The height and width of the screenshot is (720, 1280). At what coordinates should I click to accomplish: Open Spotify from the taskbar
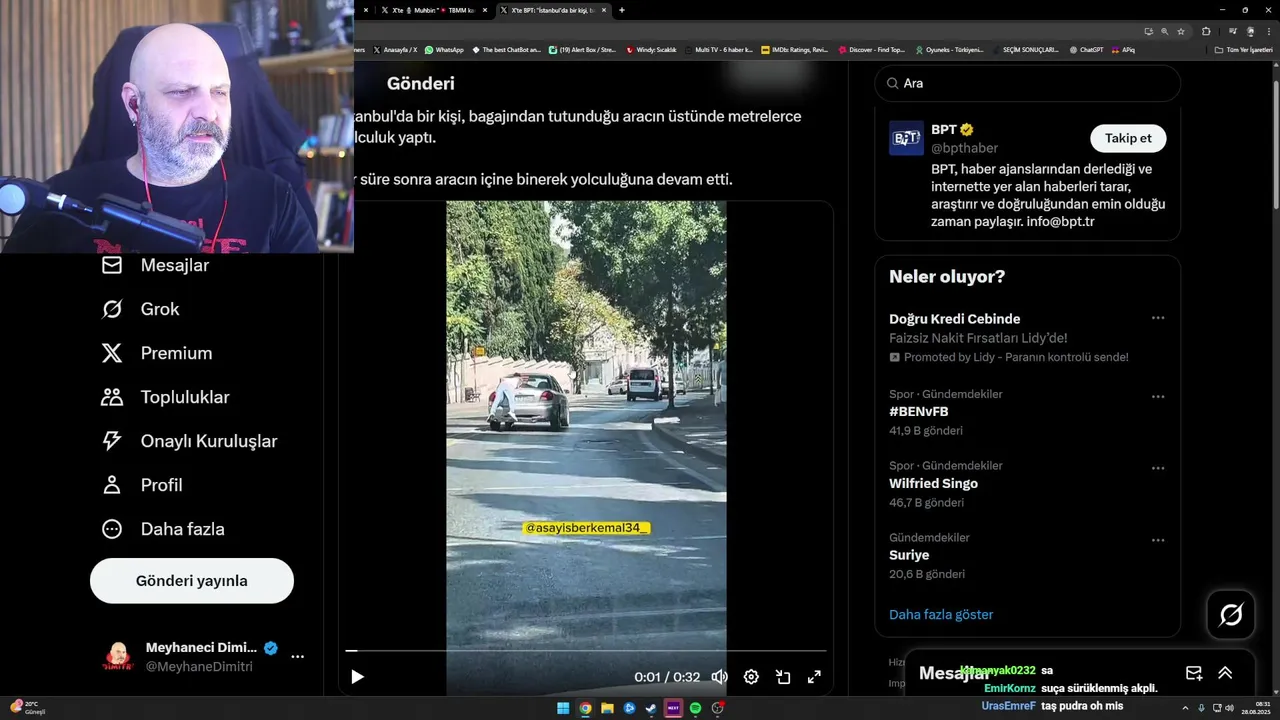695,709
